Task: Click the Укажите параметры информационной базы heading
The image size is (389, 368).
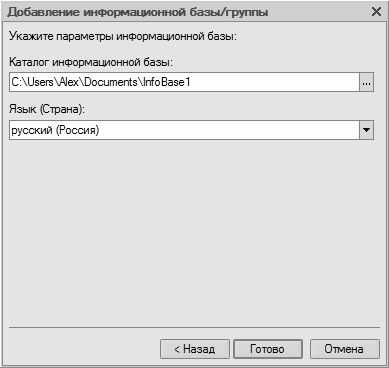Action: click(123, 36)
